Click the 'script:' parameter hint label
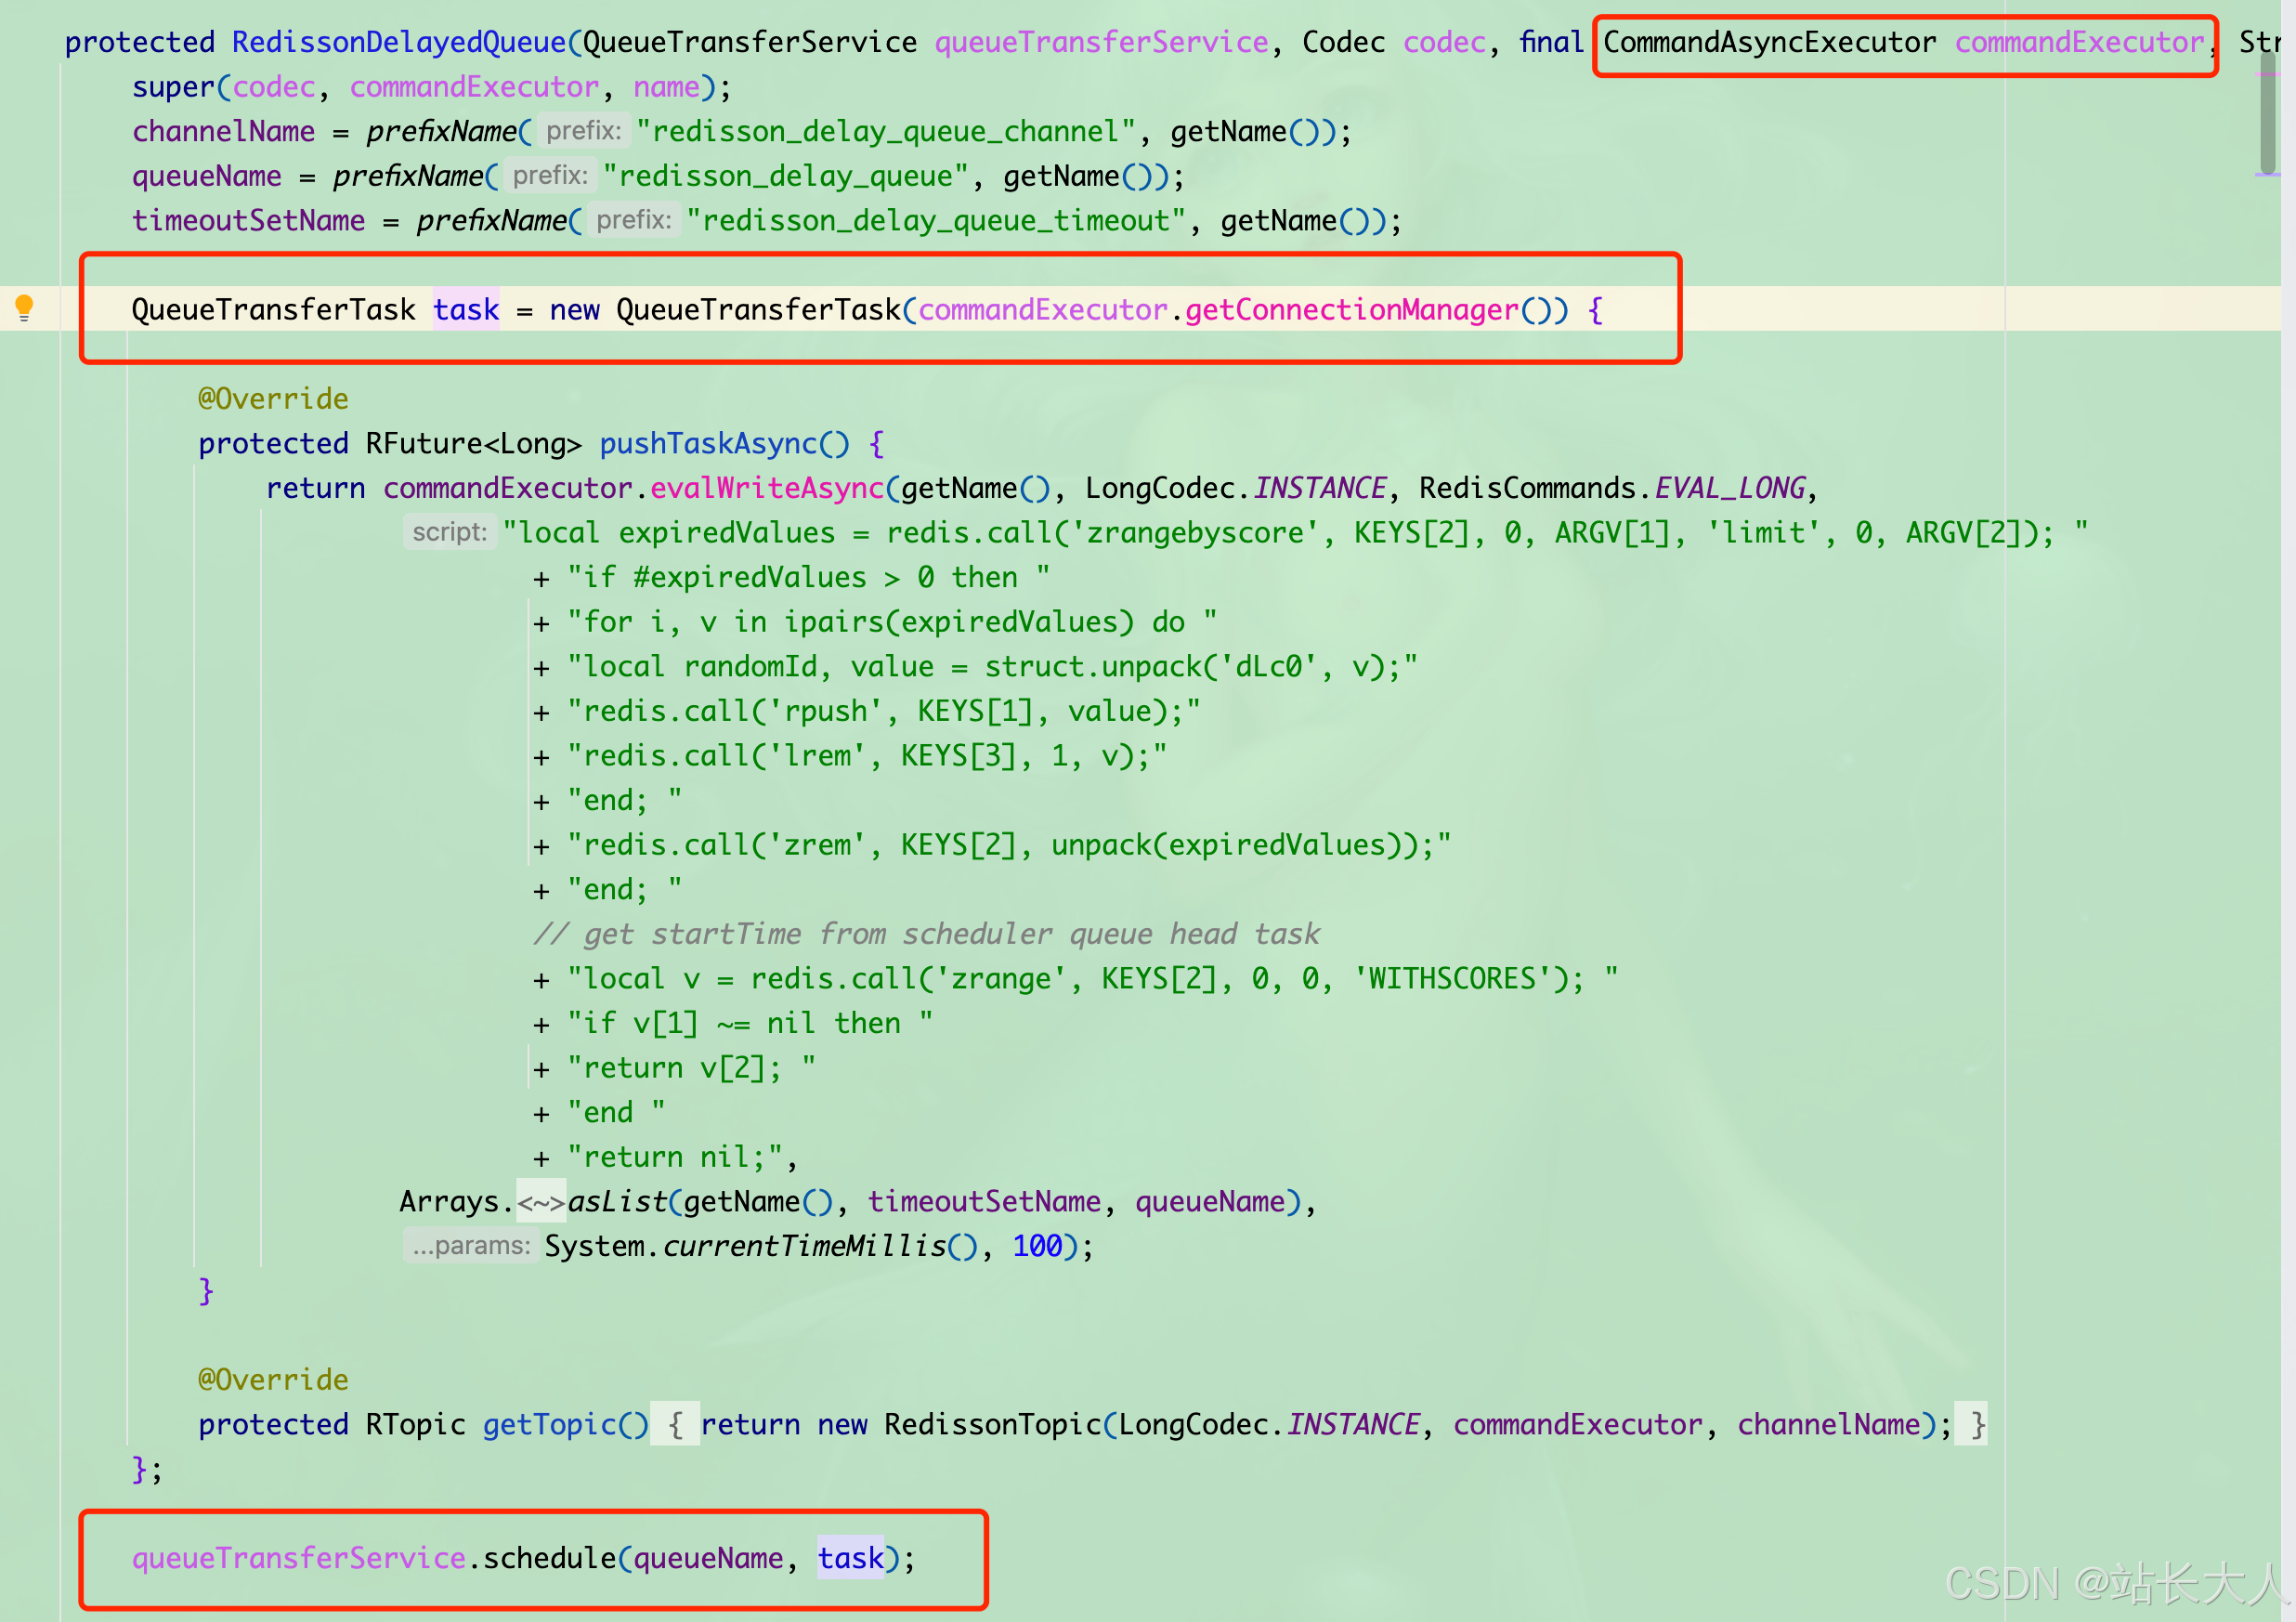2296x1622 pixels. 449,532
